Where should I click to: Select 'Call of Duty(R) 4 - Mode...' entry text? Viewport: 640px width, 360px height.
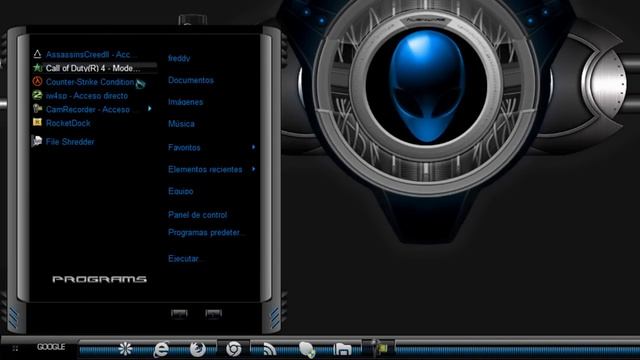pos(93,68)
